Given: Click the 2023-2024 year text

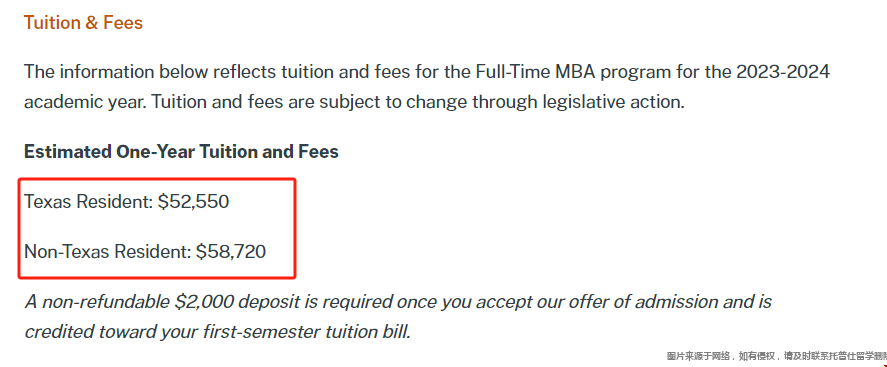Looking at the screenshot, I should pyautogui.click(x=783, y=72).
